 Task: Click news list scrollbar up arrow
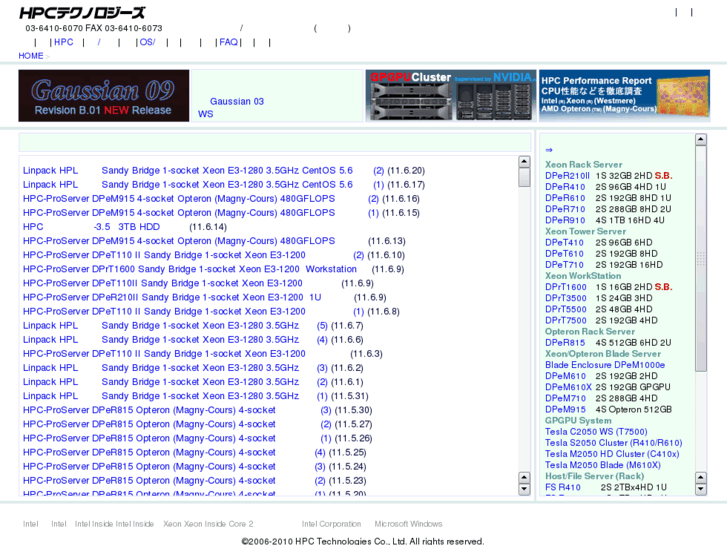click(524, 161)
